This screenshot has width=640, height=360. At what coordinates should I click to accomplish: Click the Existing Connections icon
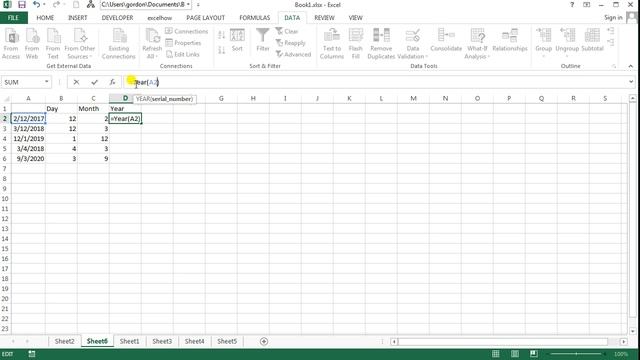118,44
